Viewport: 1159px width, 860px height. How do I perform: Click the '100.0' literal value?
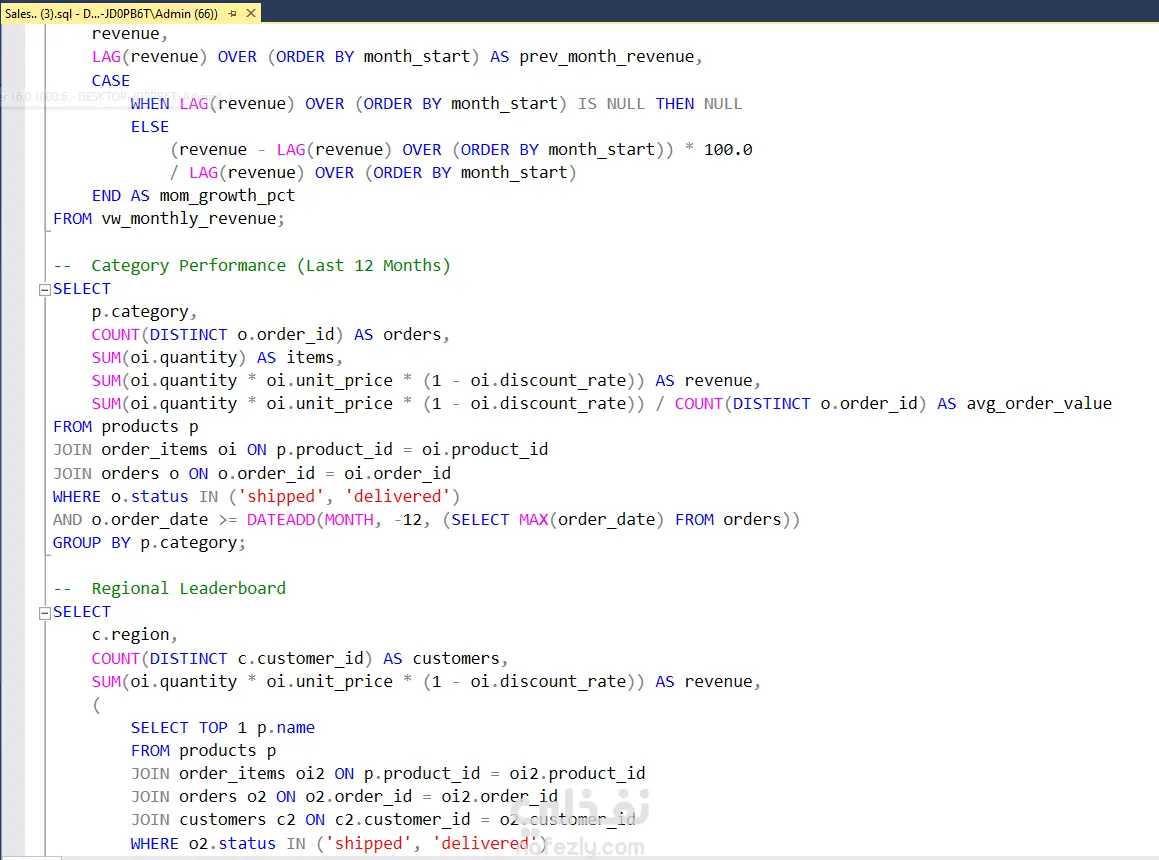point(728,149)
